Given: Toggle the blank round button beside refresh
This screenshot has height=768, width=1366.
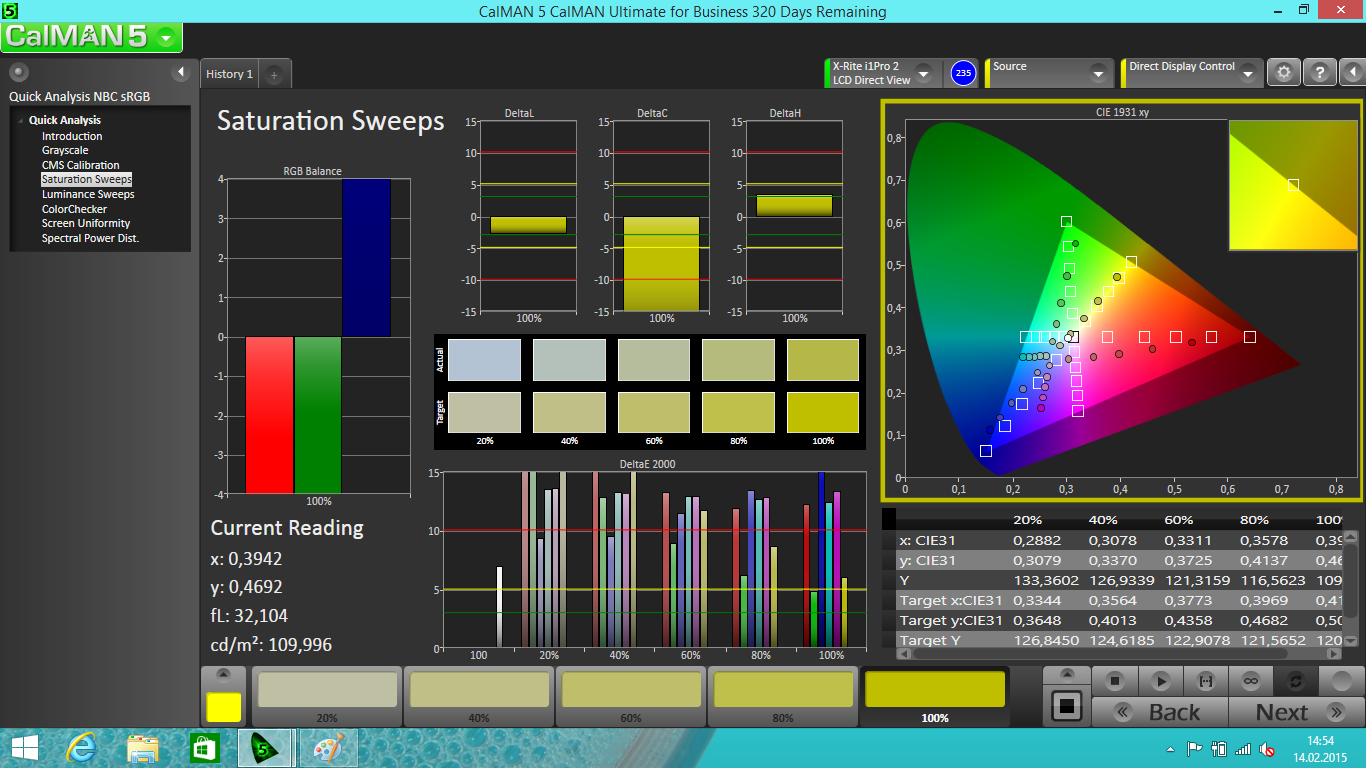Looking at the screenshot, I should coord(1340,681).
